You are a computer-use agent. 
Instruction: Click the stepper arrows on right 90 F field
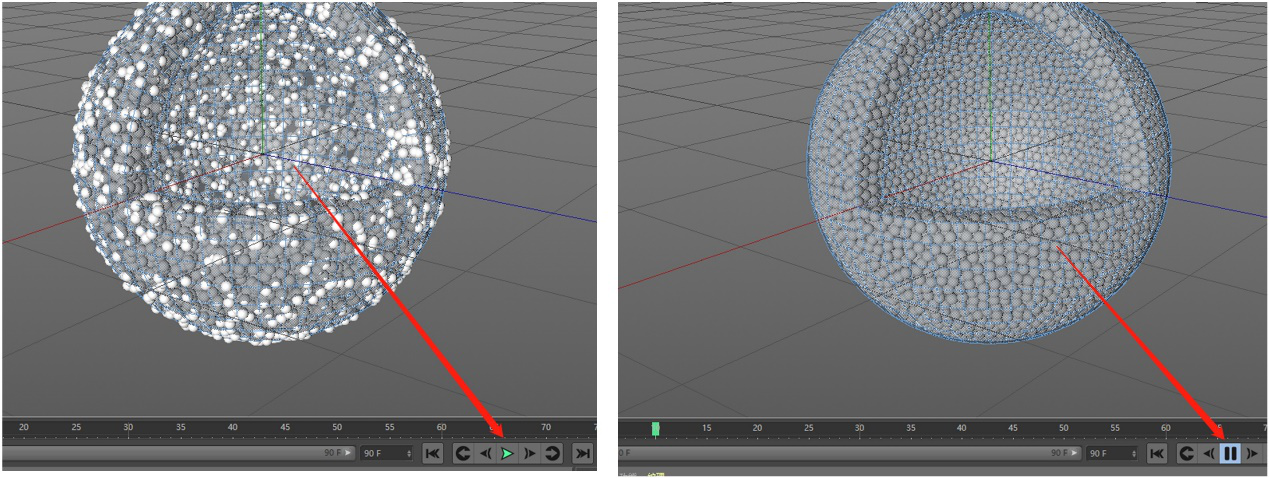[1133, 454]
